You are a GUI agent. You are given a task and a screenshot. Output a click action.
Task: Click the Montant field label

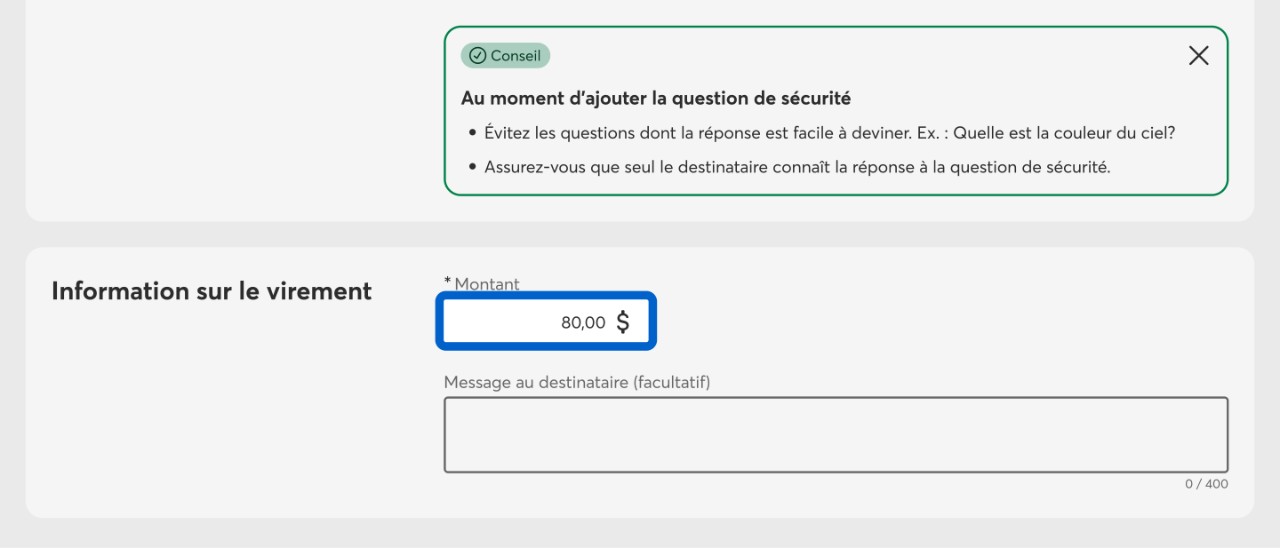487,284
